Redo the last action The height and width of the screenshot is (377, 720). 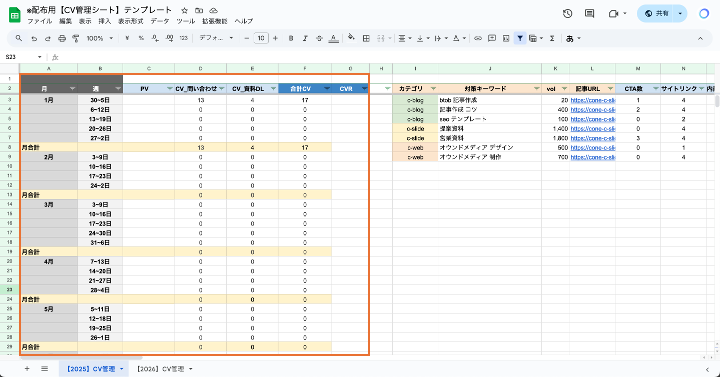pos(48,39)
